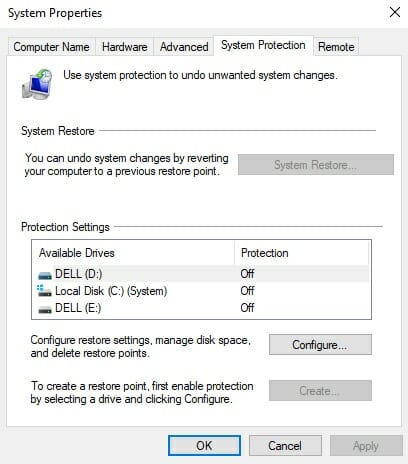
Task: Select the DELL (D:) drive row
Action: click(x=201, y=274)
